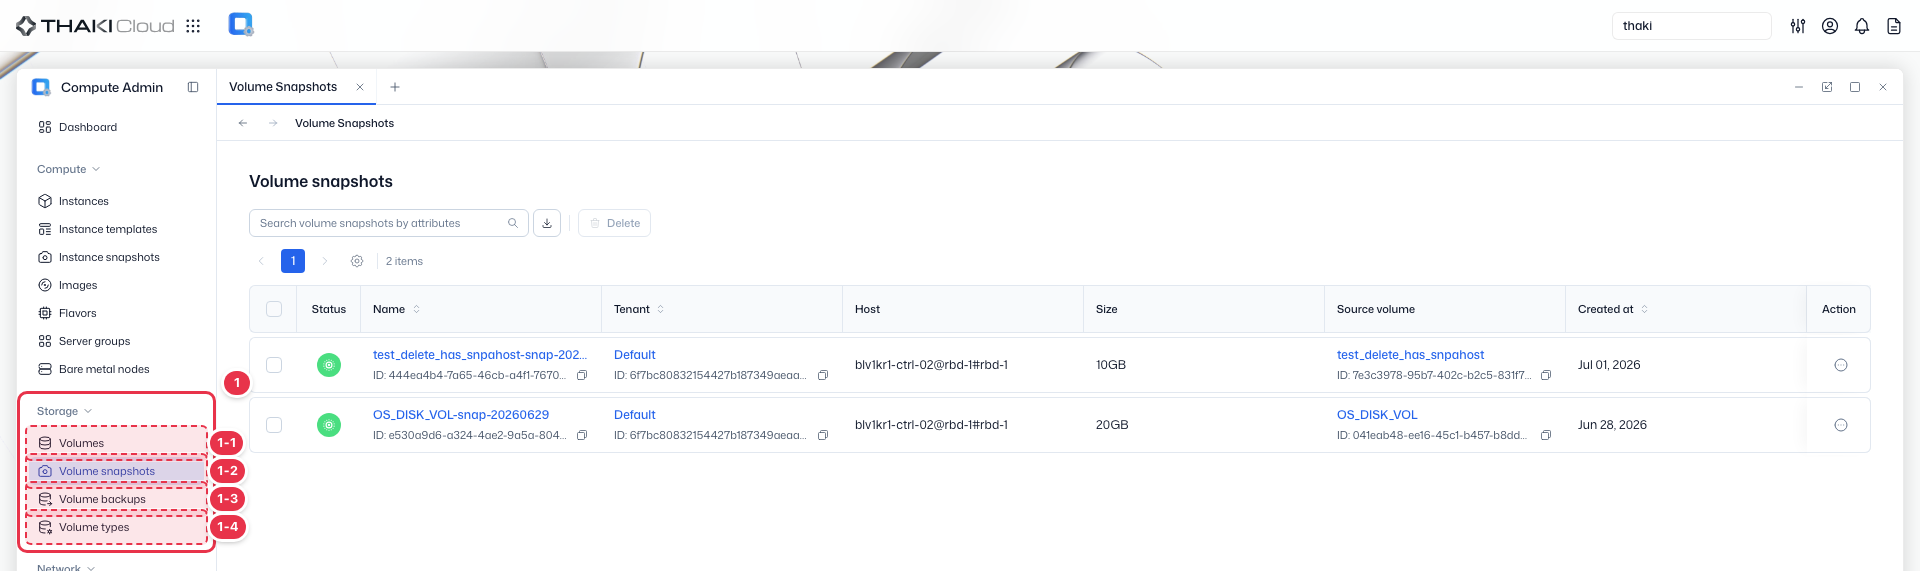Toggle the select-all header checkbox
This screenshot has height=571, width=1920.
pos(274,309)
